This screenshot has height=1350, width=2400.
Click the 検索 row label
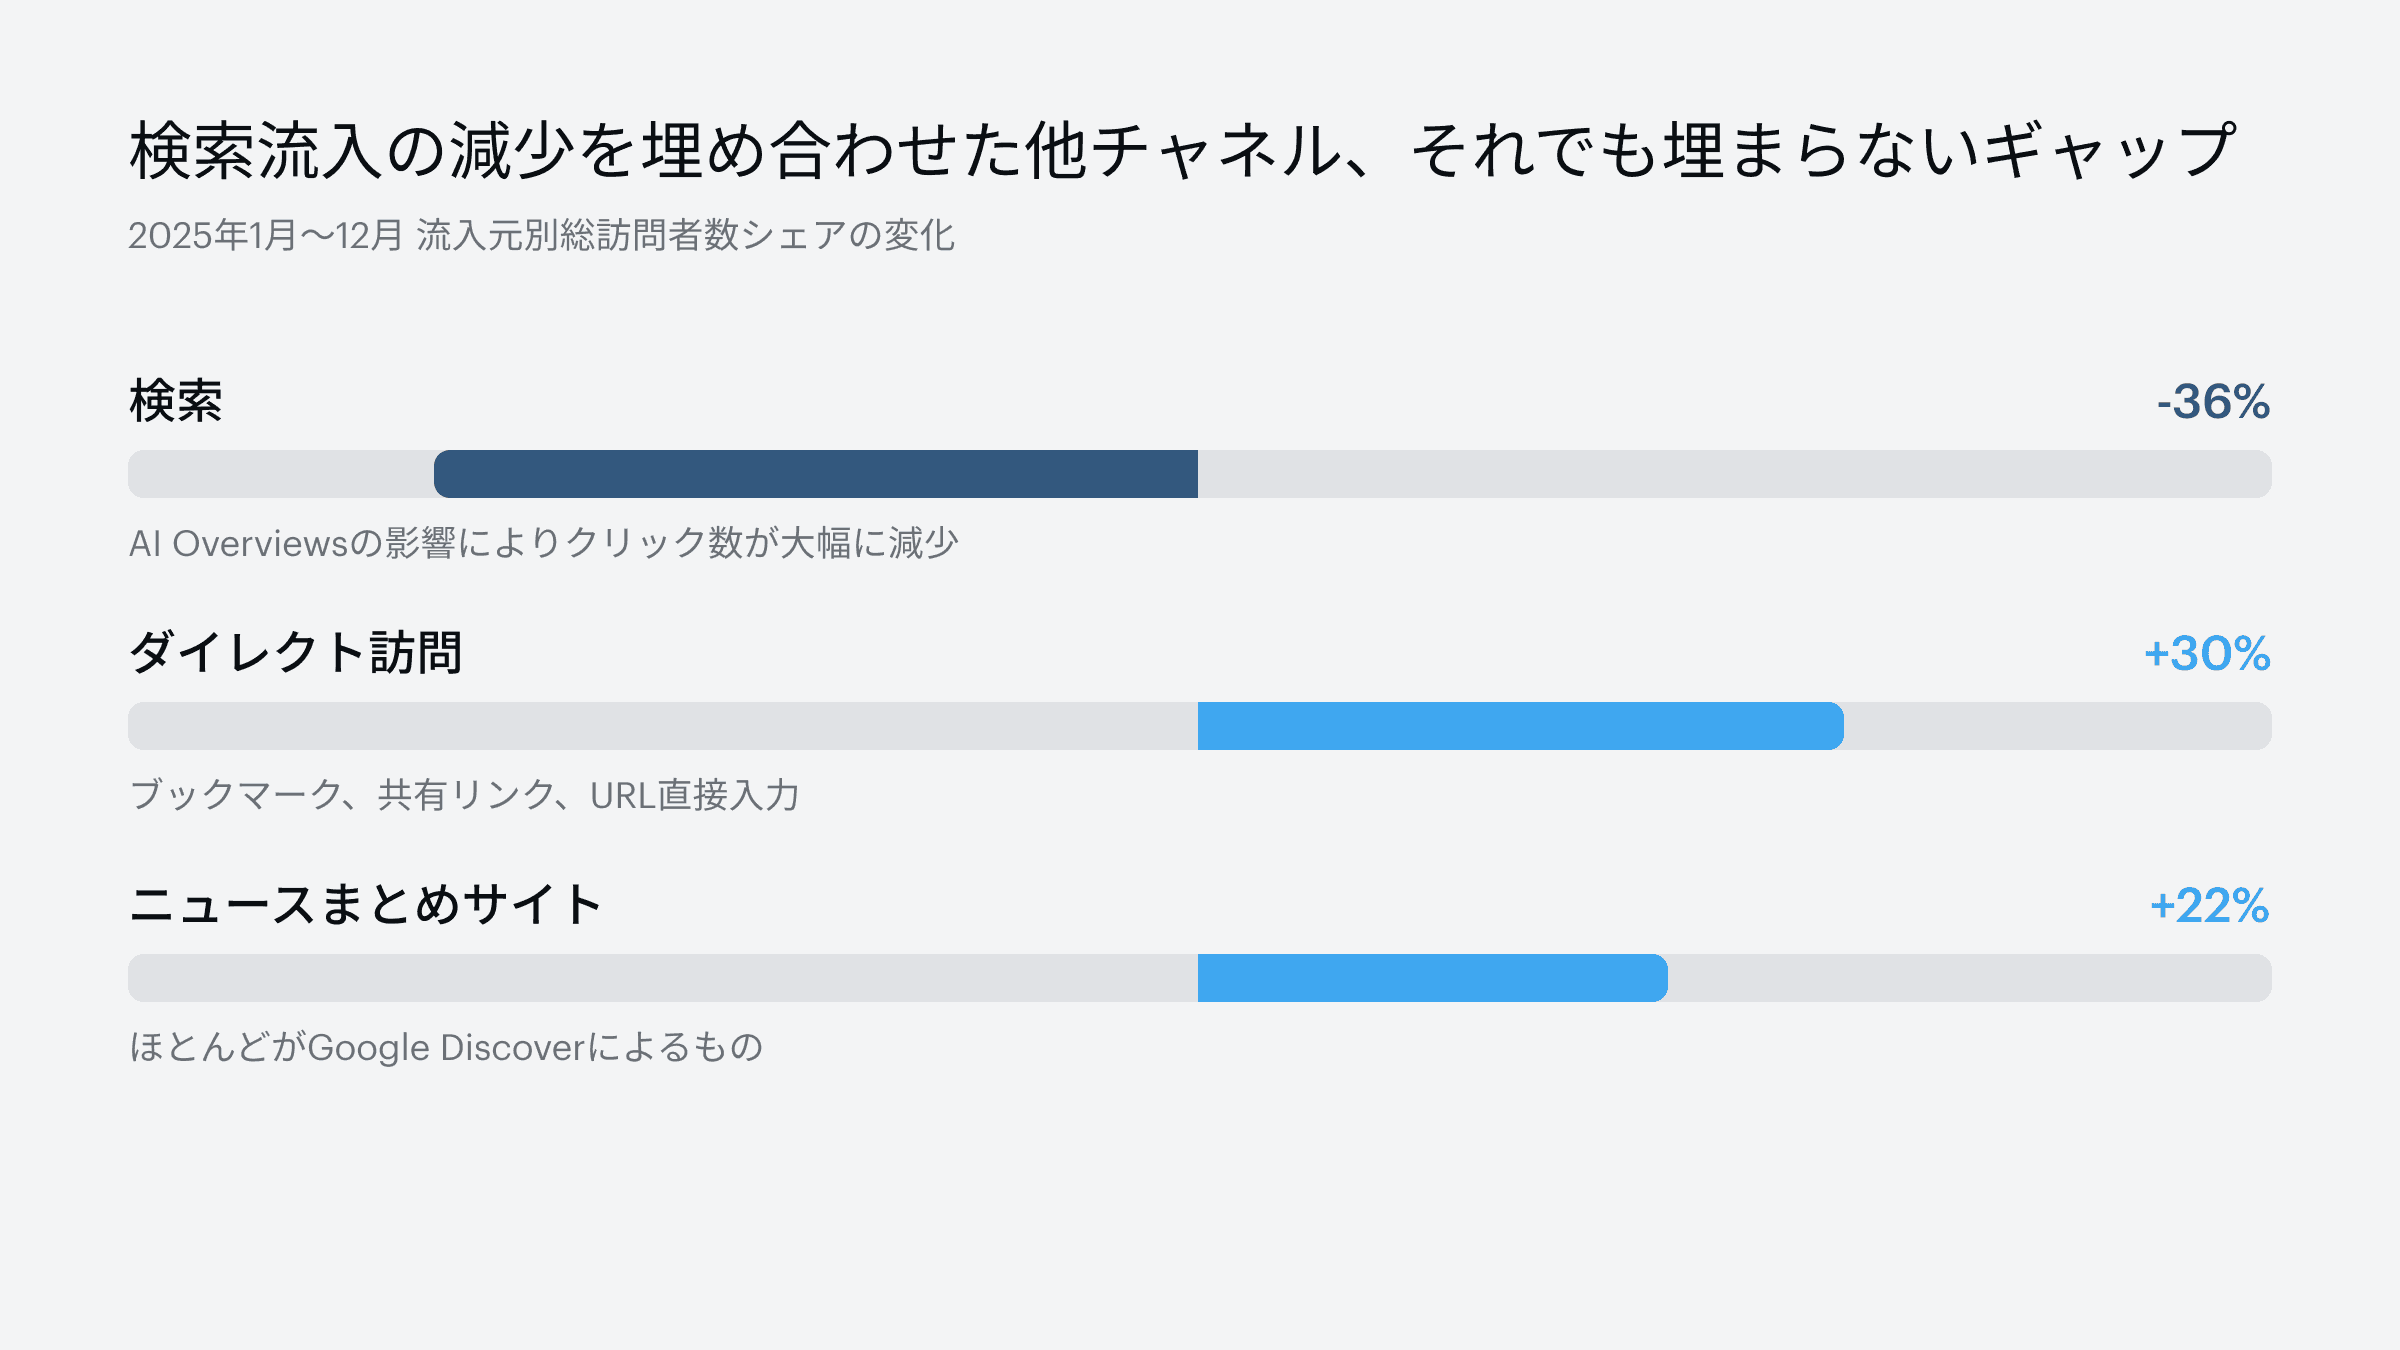(176, 401)
